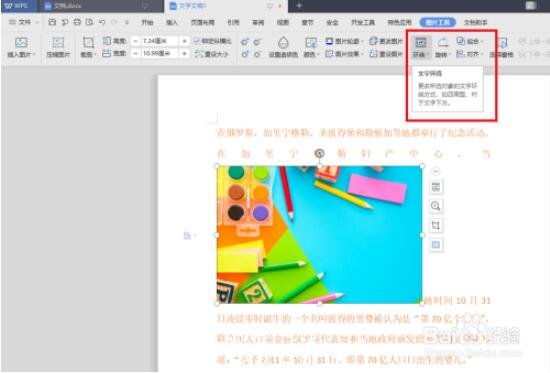Click the Reset Size button
The image size is (550, 373).
pyautogui.click(x=212, y=54)
